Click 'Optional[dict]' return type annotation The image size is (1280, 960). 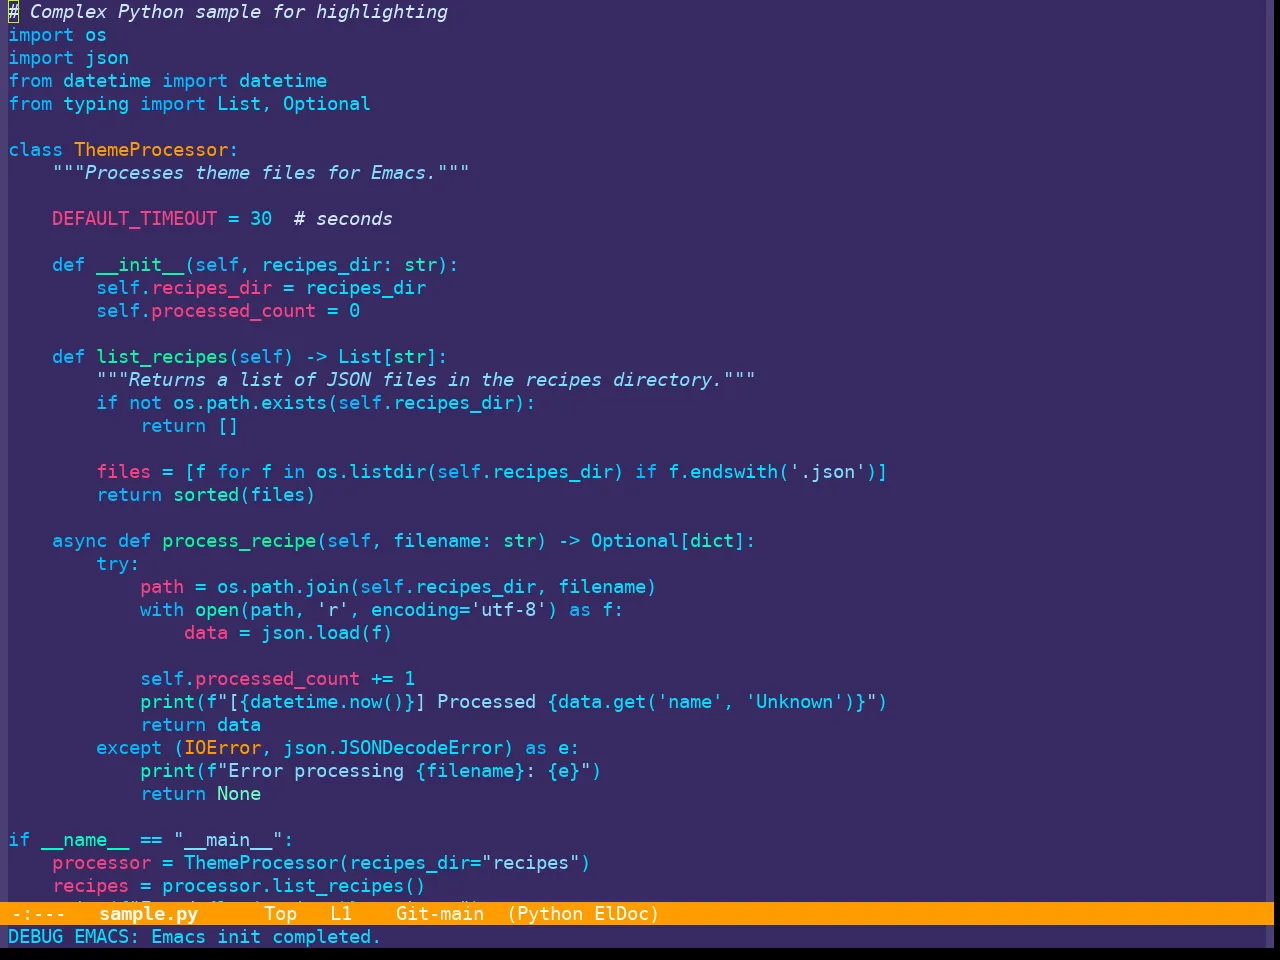[x=667, y=541]
